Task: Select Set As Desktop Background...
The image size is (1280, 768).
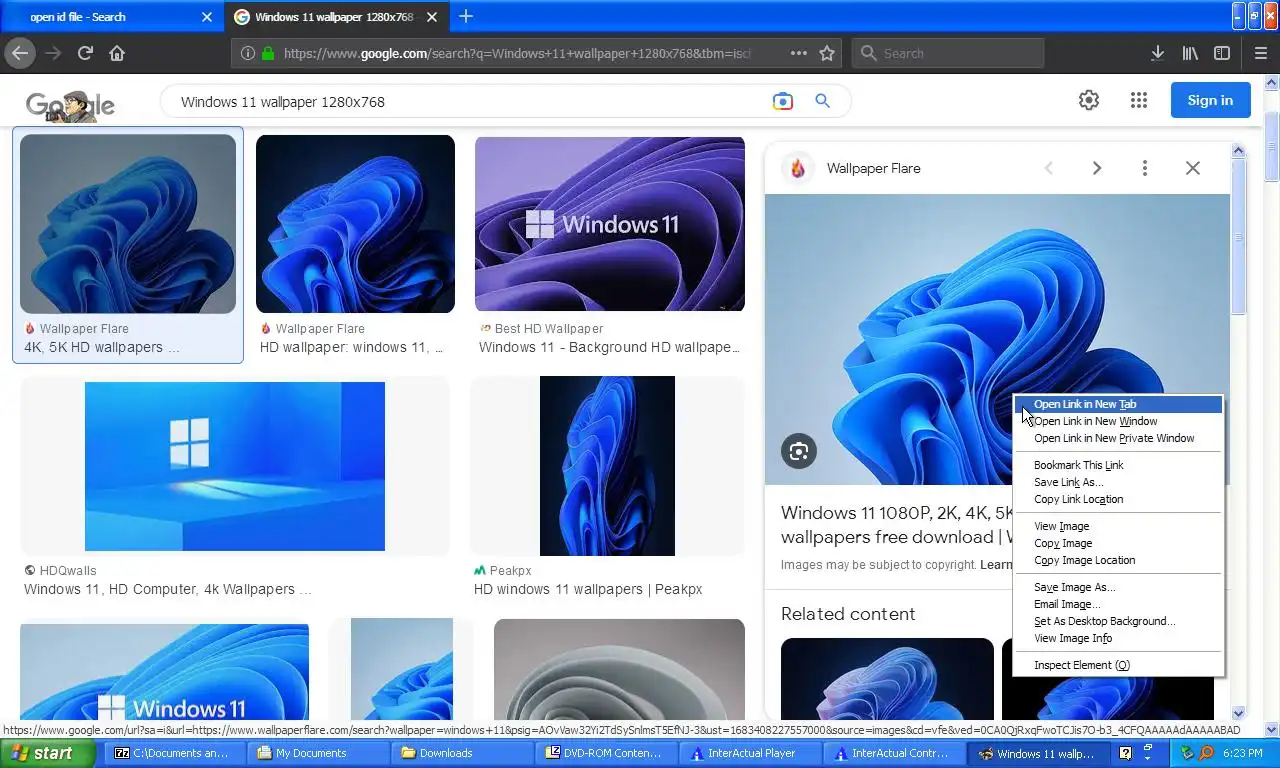Action: 1118,621
